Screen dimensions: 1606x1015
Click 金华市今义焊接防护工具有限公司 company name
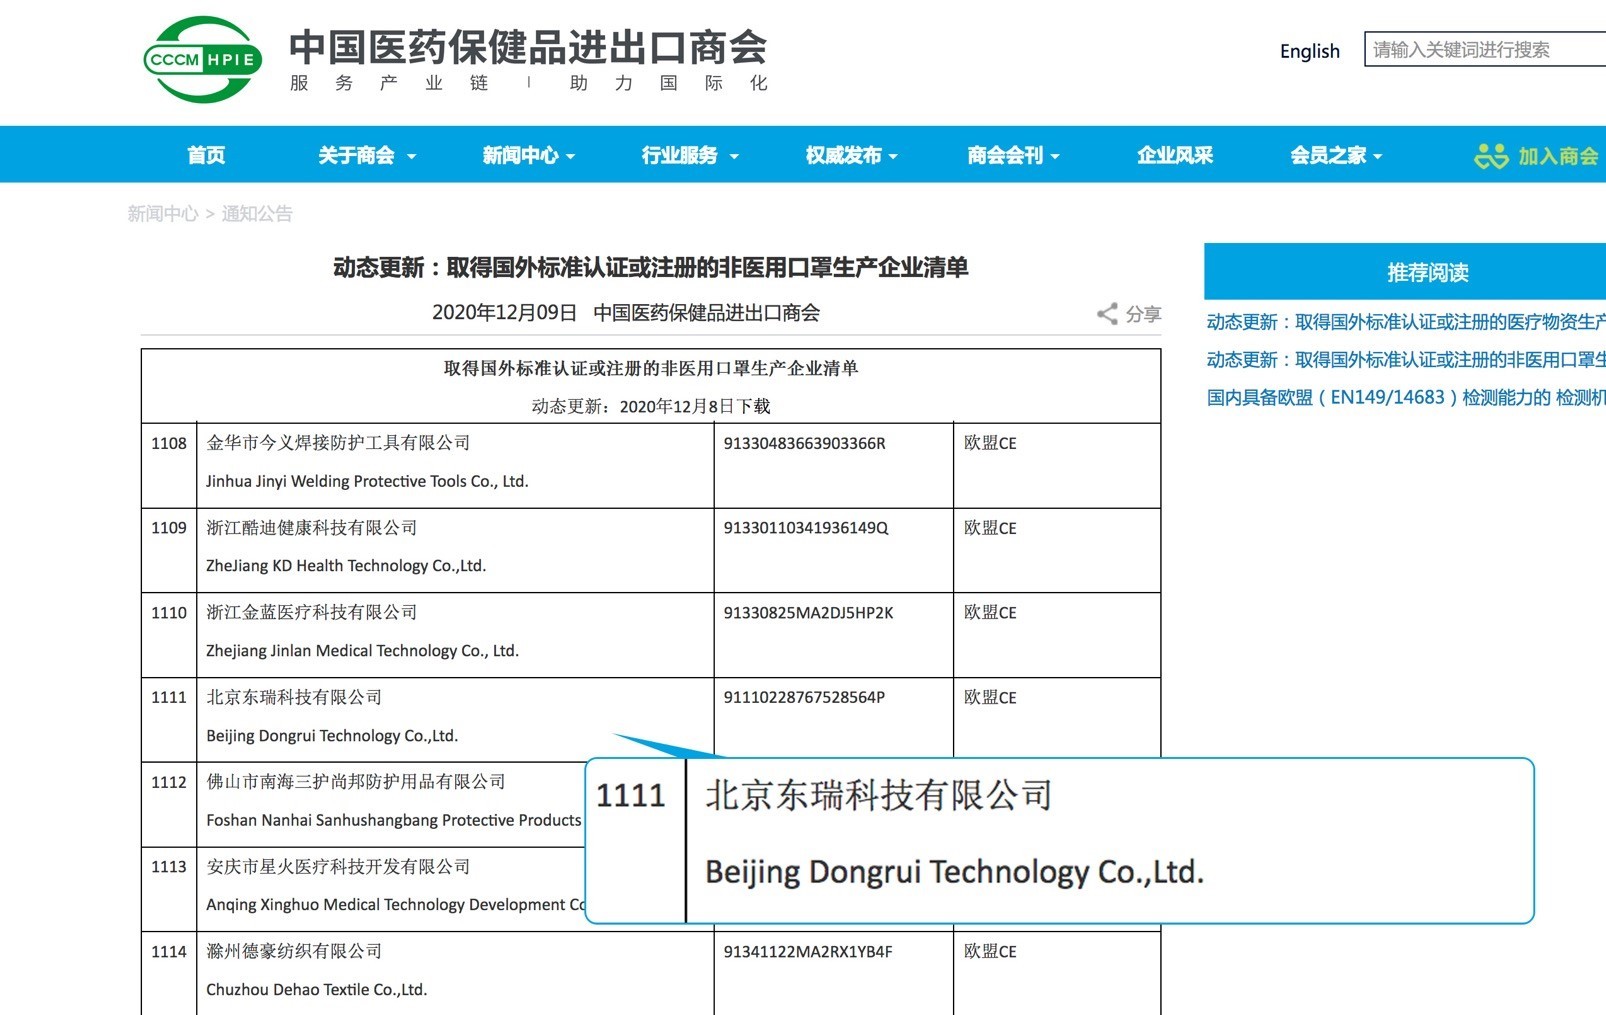click(x=338, y=443)
